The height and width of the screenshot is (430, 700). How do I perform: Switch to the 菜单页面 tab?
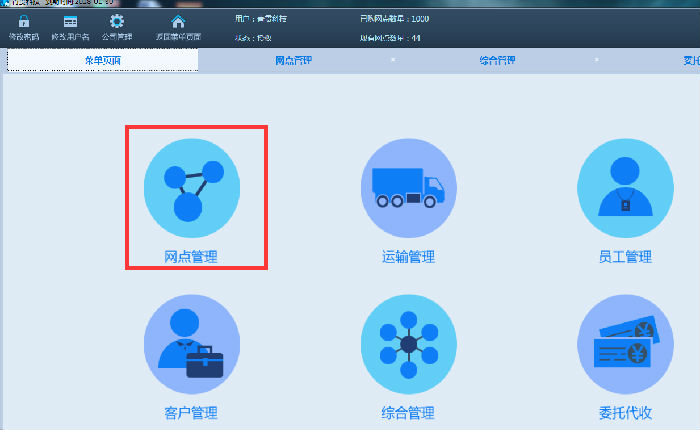[x=103, y=61]
